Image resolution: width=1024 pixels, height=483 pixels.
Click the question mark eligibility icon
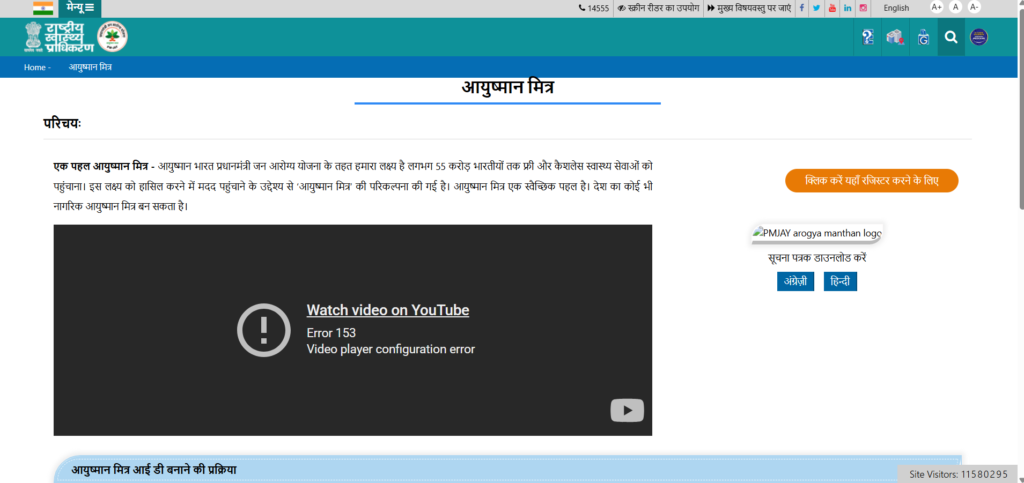(x=868, y=37)
